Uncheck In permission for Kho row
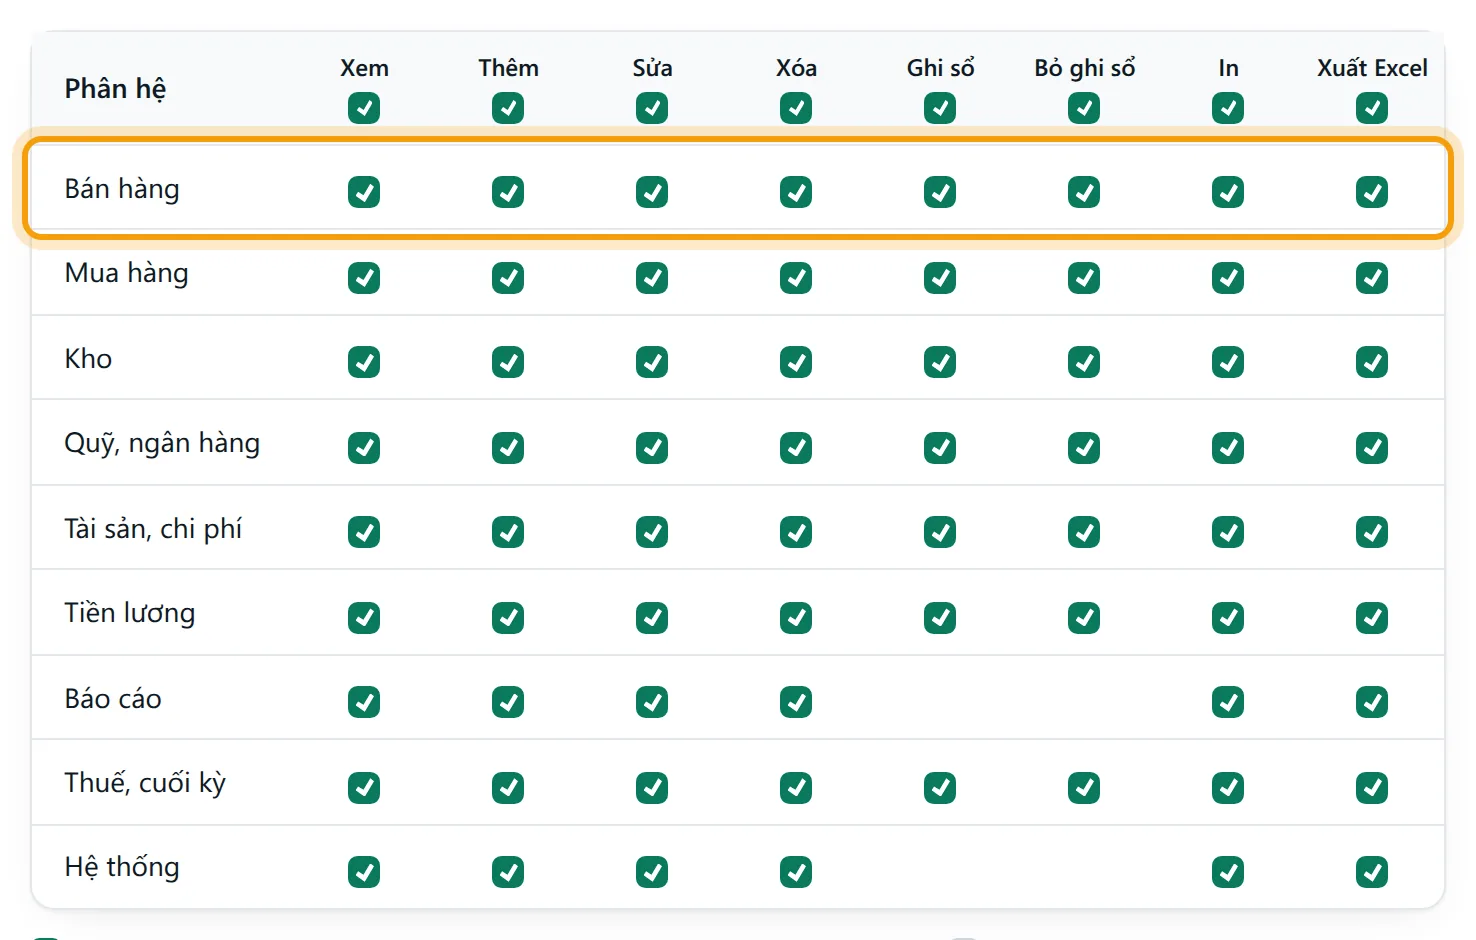Viewport: 1476px width, 940px height. 1228,362
